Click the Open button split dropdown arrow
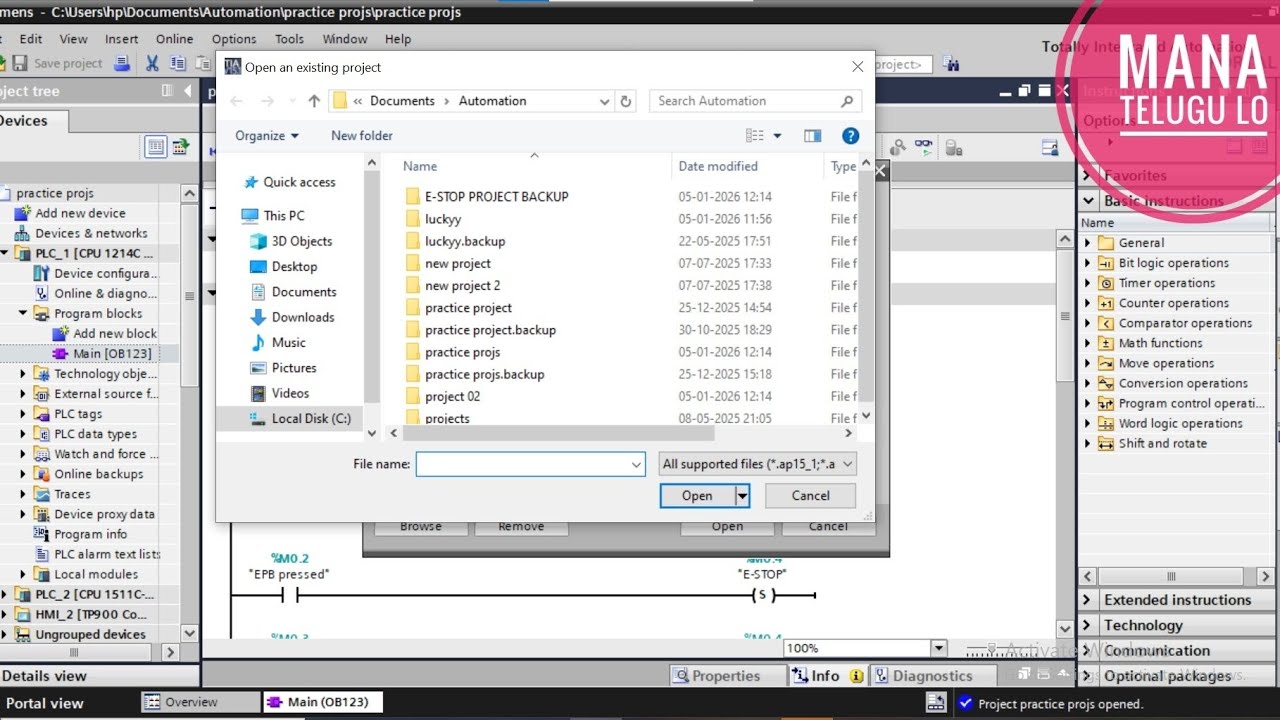This screenshot has width=1280, height=720. pos(742,495)
